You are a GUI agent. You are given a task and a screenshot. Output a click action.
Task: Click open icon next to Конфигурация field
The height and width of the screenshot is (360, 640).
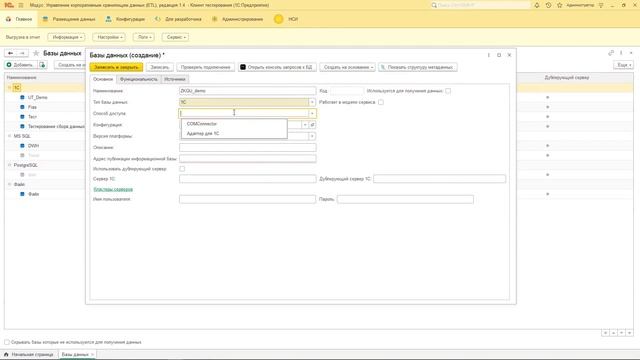pyautogui.click(x=312, y=124)
